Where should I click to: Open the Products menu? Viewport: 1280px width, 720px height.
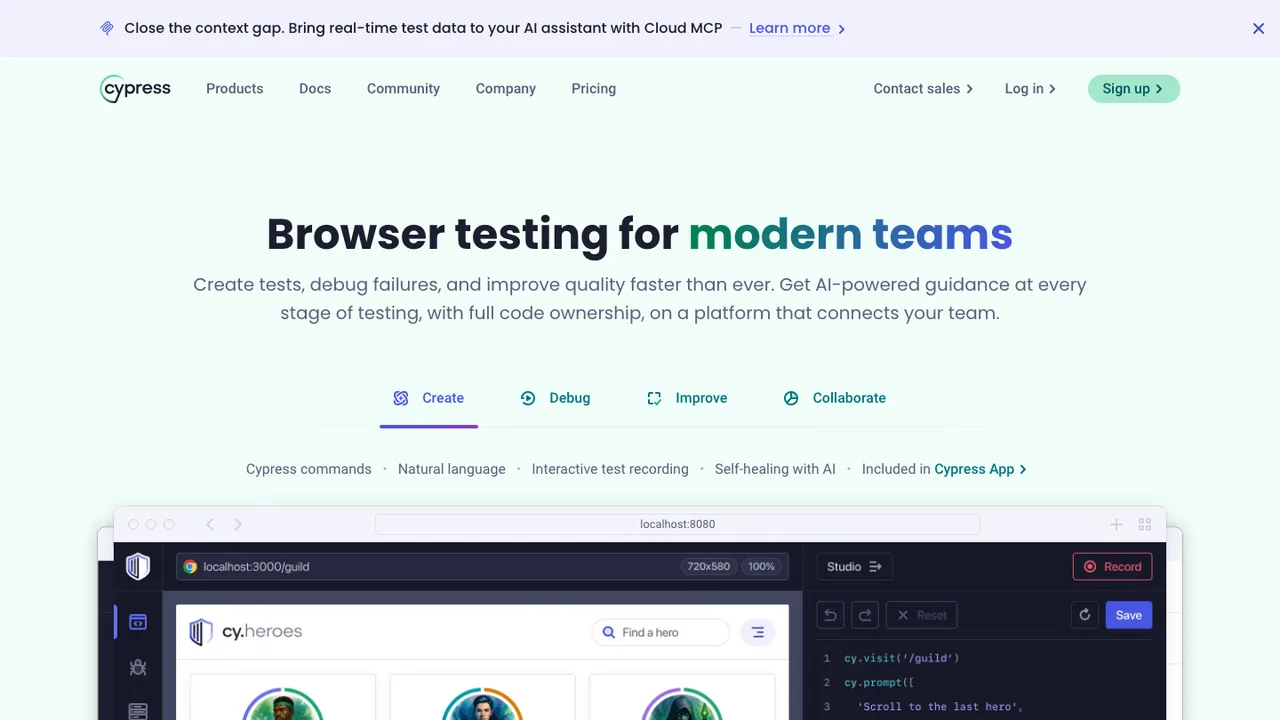[234, 89]
